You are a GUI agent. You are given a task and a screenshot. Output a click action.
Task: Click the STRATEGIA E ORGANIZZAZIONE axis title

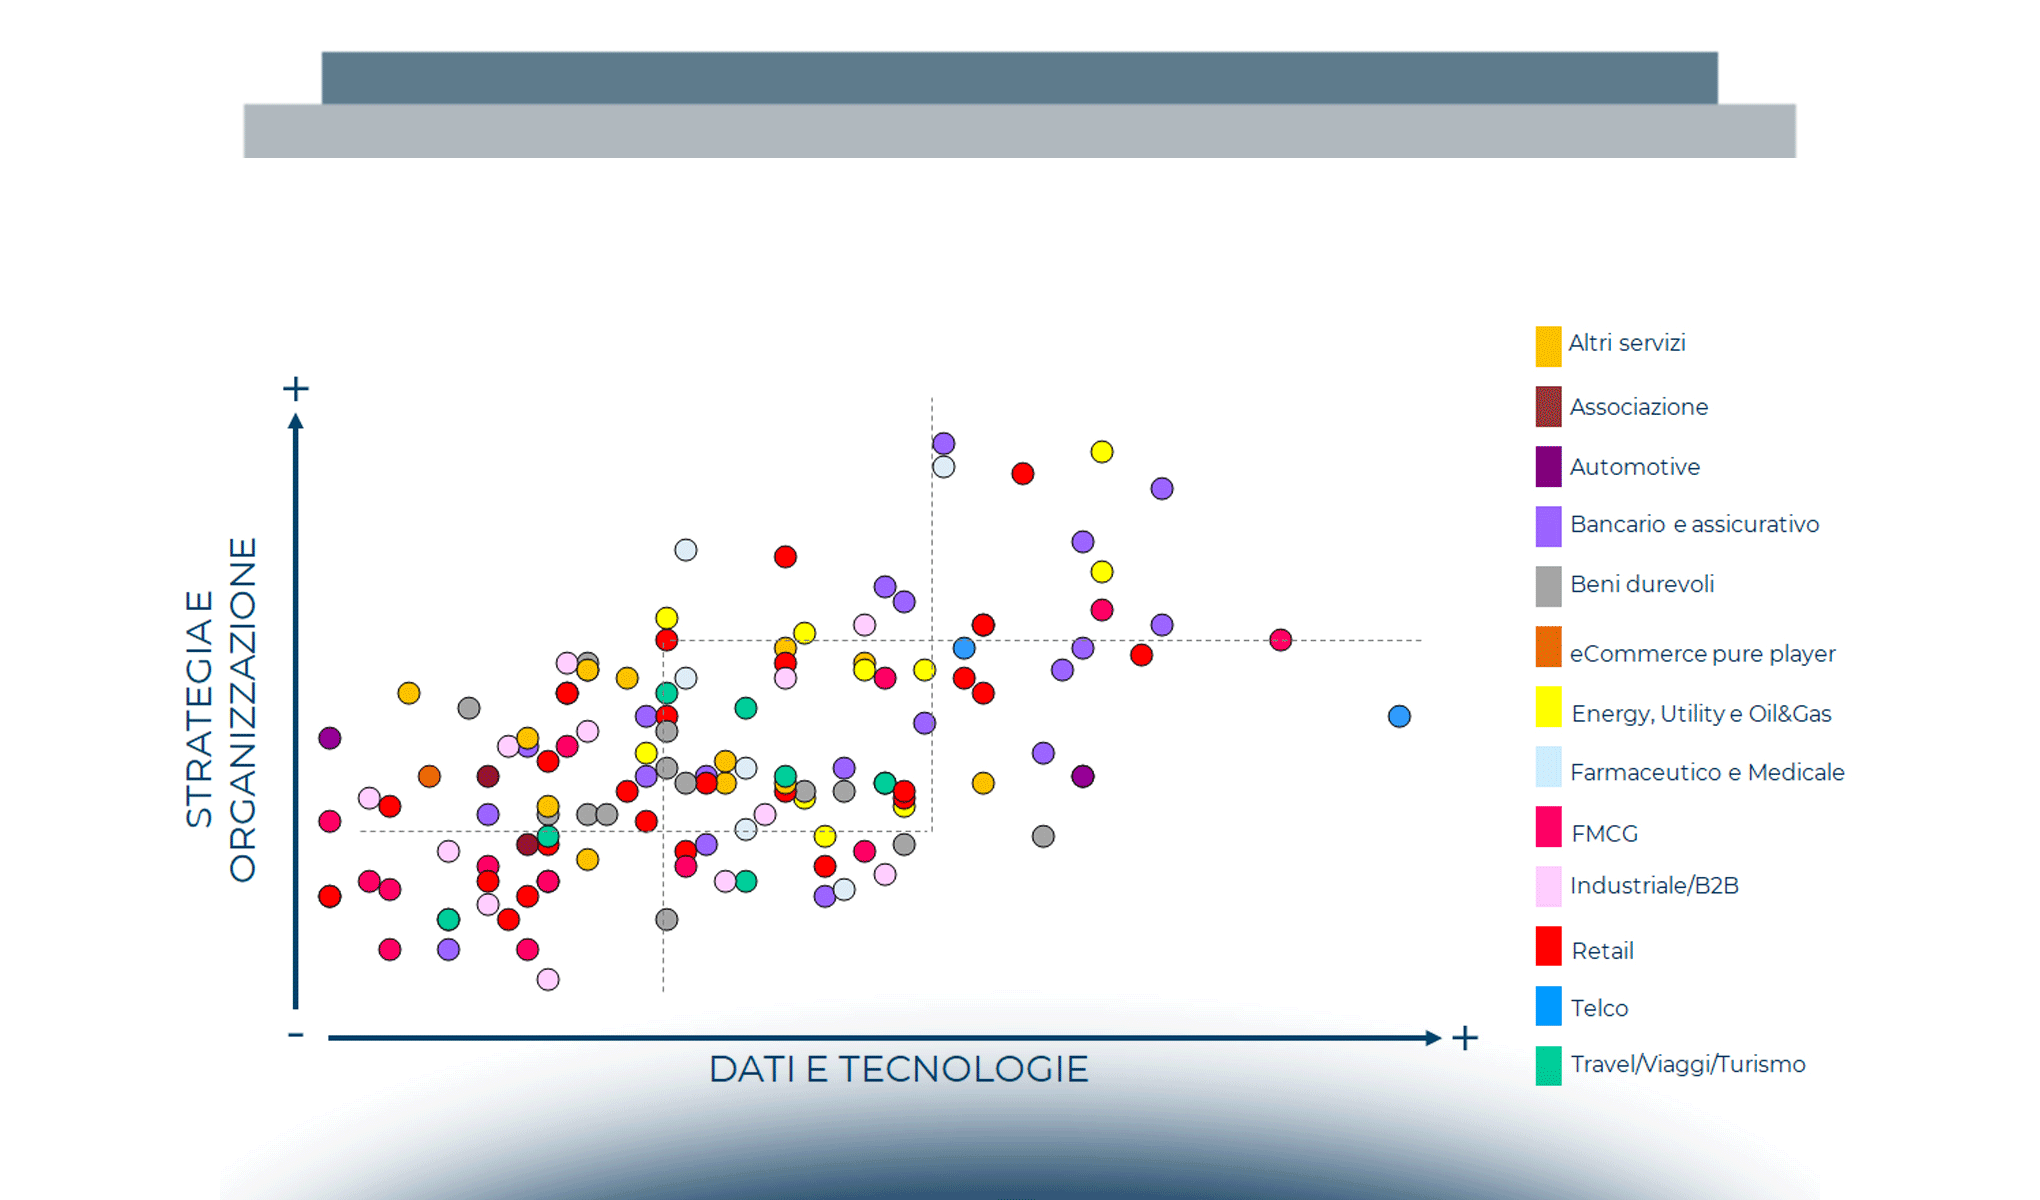[221, 710]
